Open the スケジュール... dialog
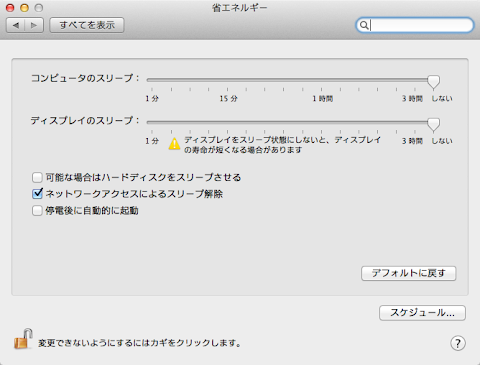Viewport: 480px width, 365px height. (x=422, y=313)
